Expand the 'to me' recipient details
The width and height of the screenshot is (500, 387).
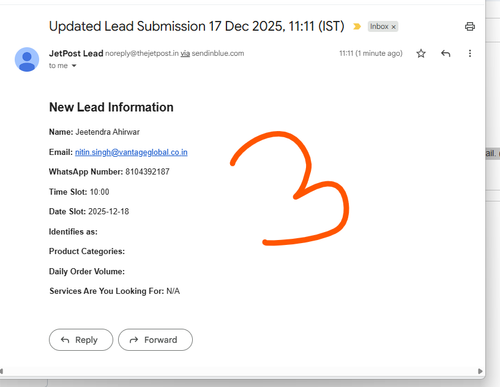pos(74,66)
